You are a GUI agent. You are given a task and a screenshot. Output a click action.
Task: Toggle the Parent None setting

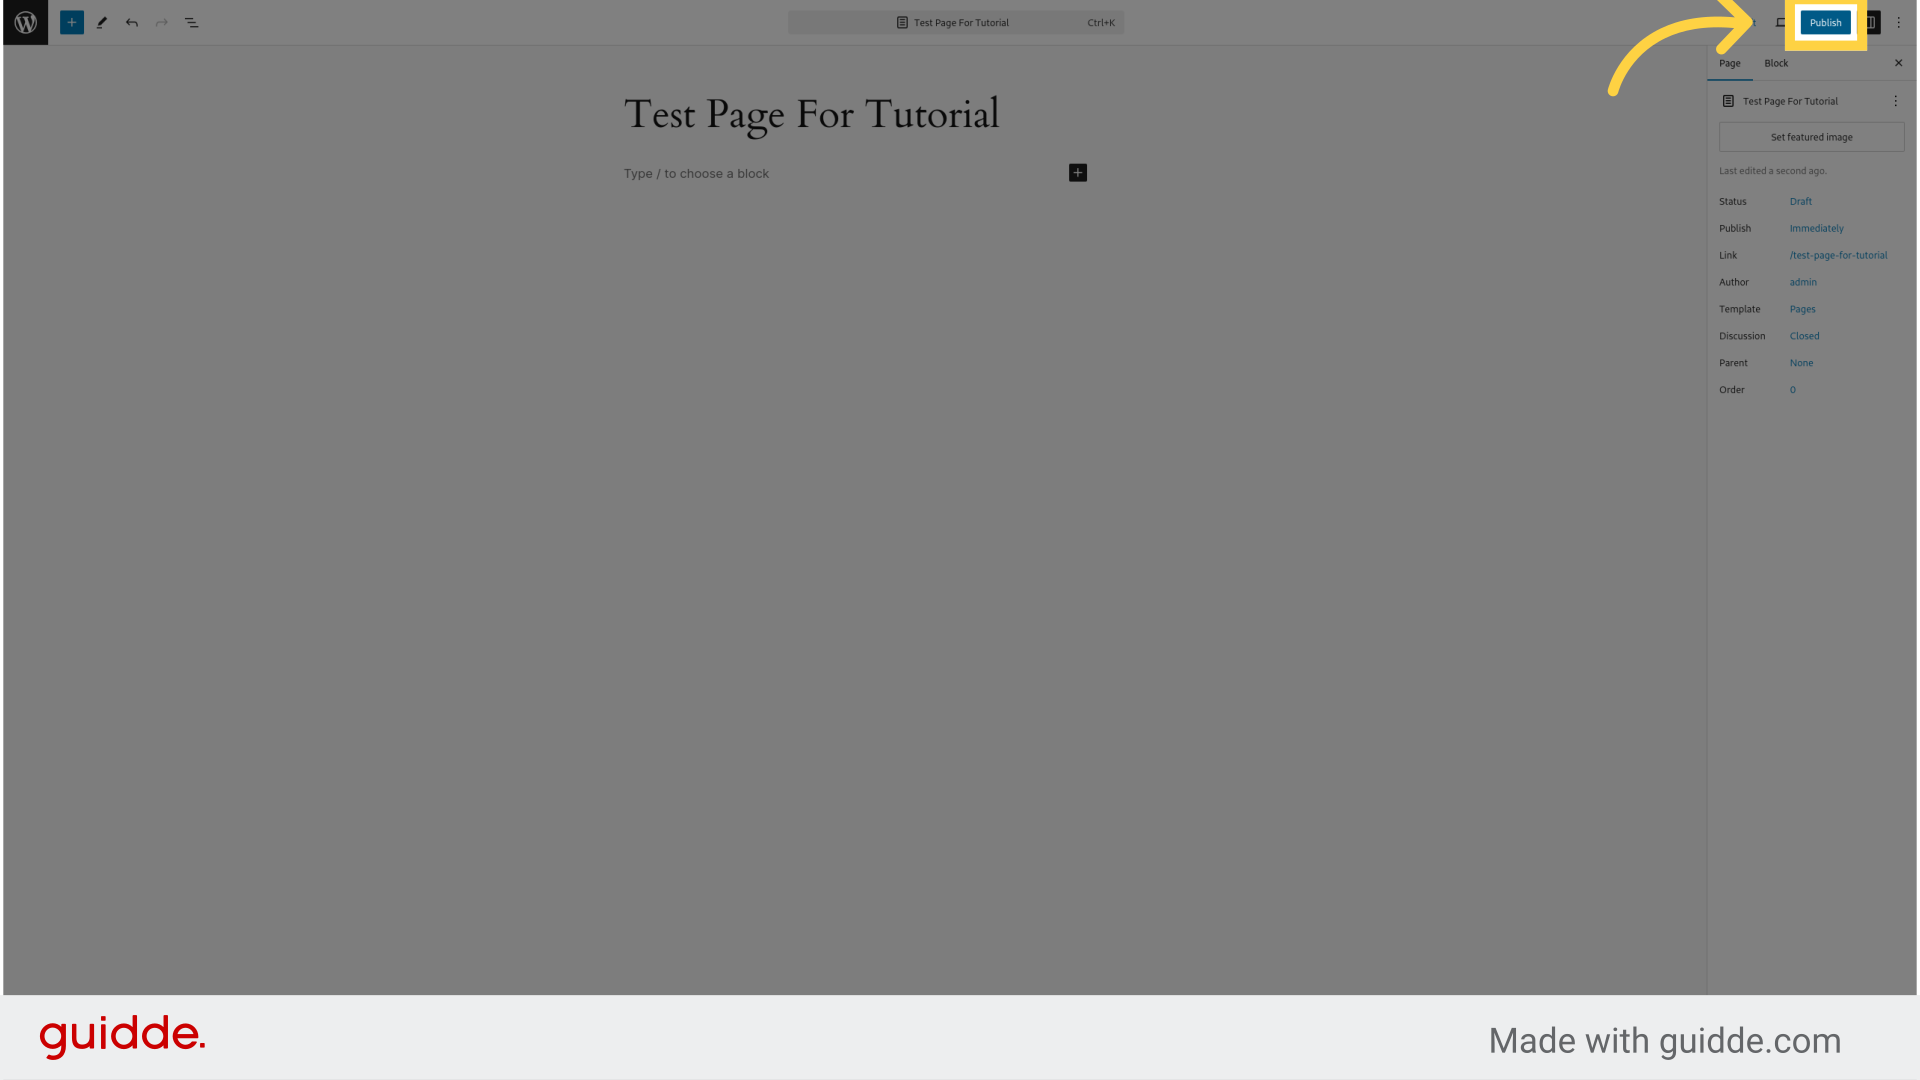(x=1800, y=361)
